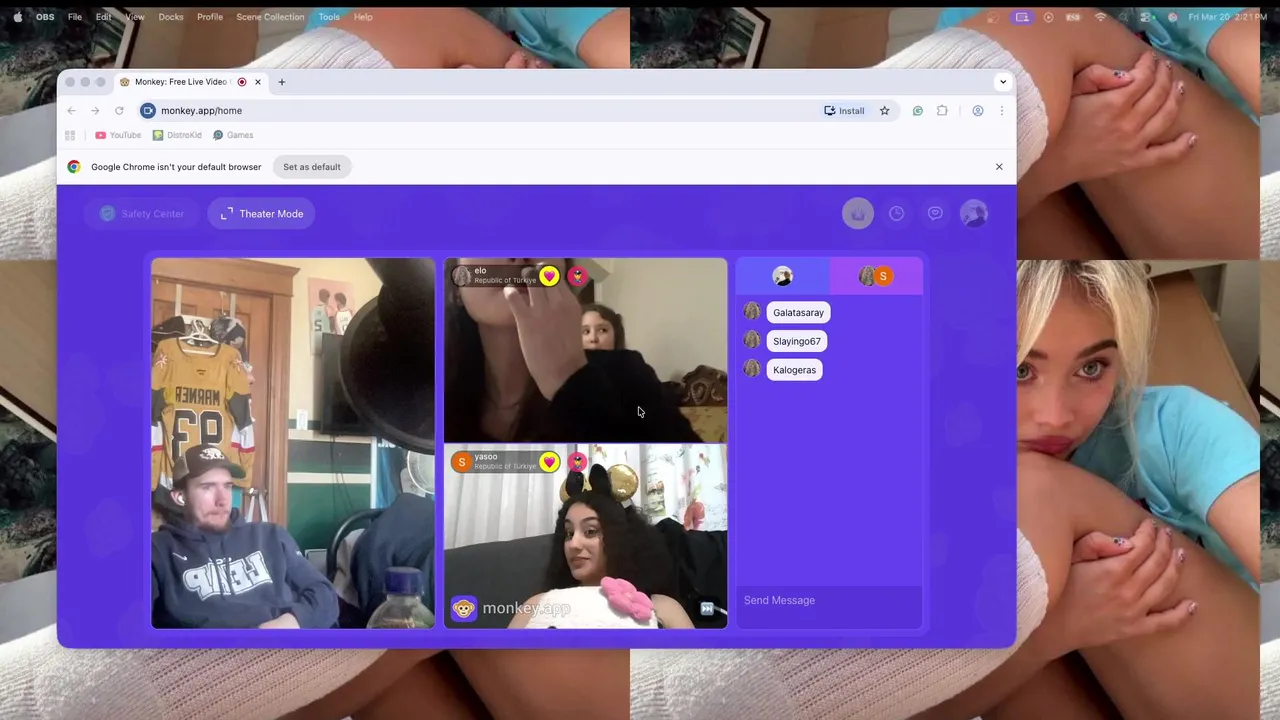This screenshot has height=720, width=1280.
Task: Open the Edit menu
Action: [x=104, y=17]
